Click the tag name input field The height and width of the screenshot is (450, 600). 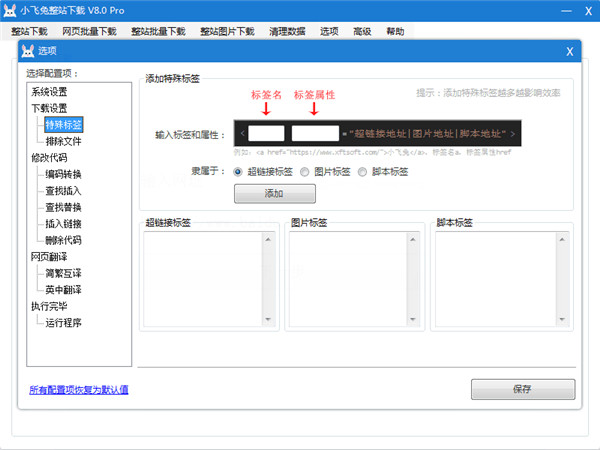click(266, 133)
